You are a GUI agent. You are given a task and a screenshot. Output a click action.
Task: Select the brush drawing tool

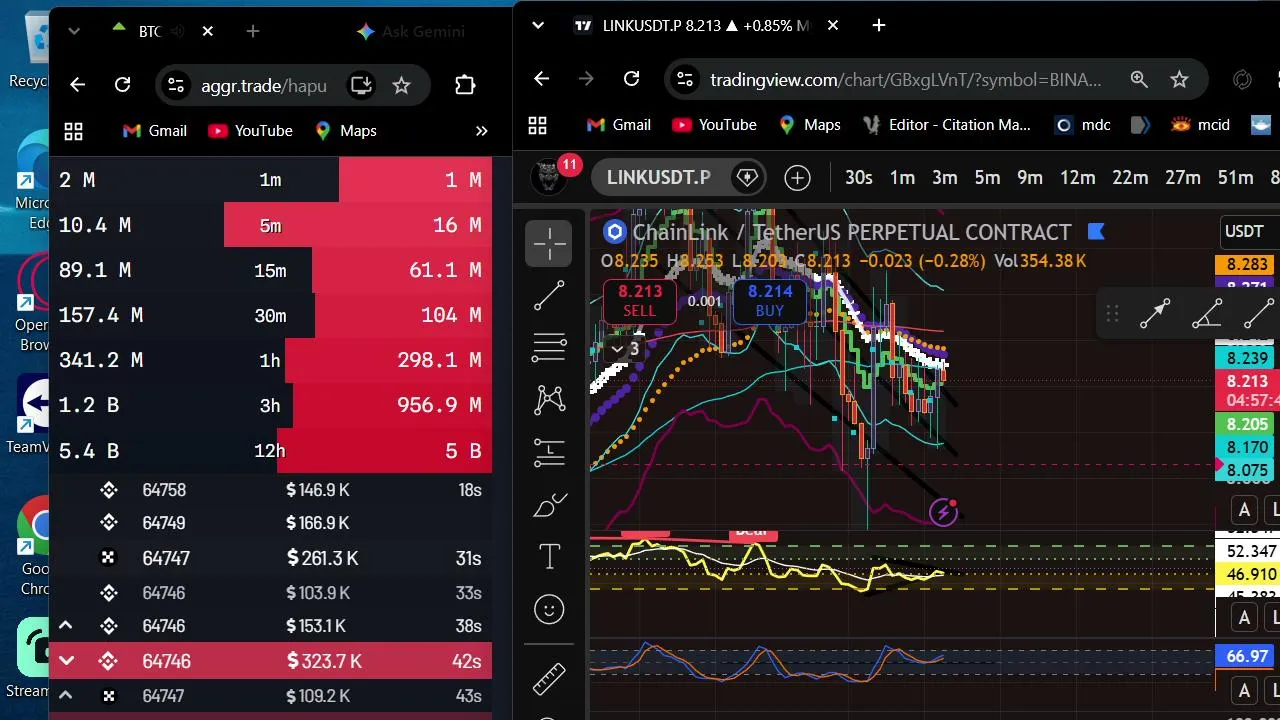(549, 505)
